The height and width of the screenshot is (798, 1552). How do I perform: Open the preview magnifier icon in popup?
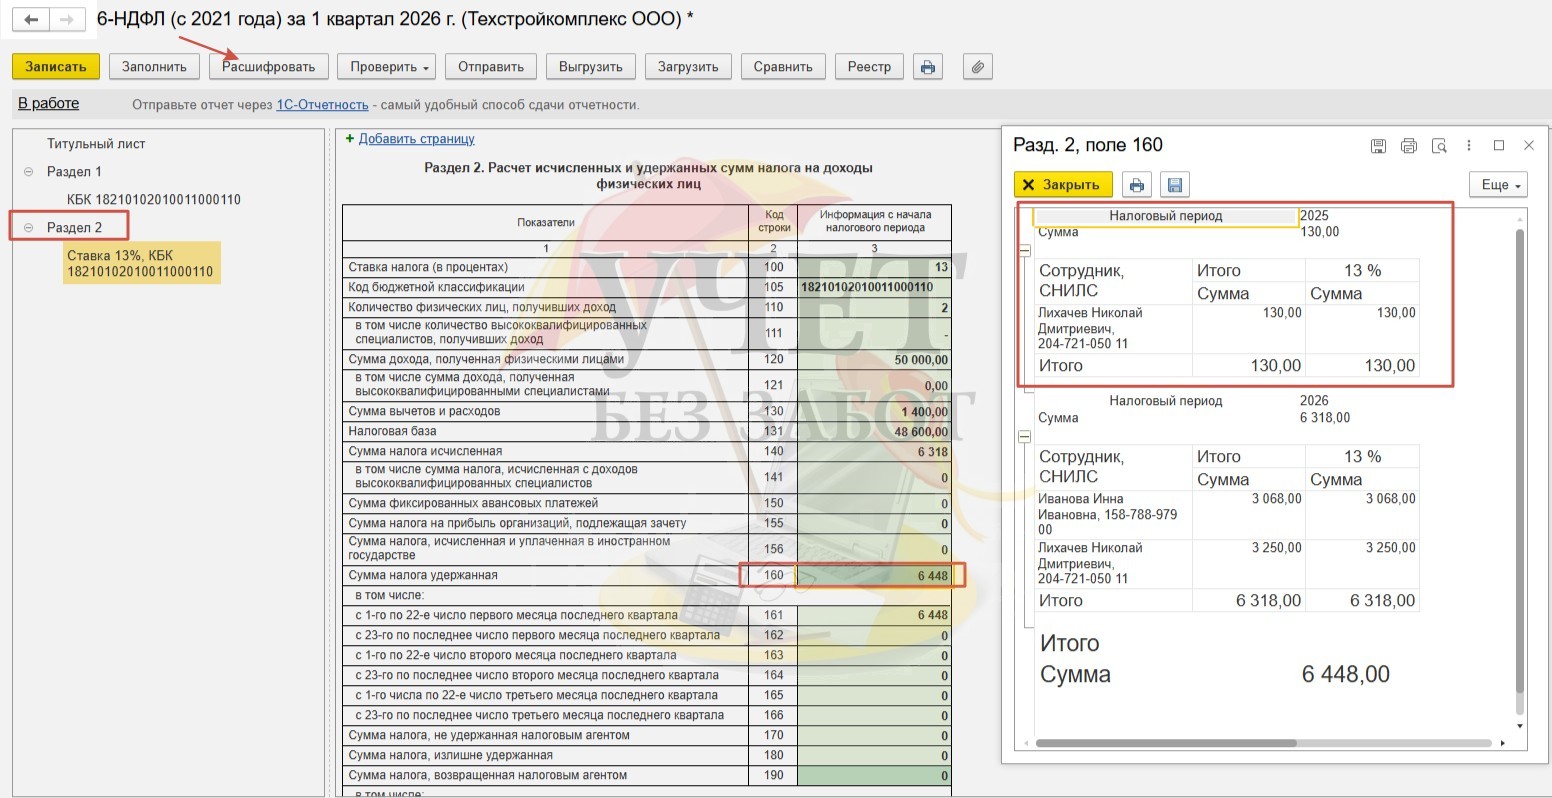click(1439, 146)
